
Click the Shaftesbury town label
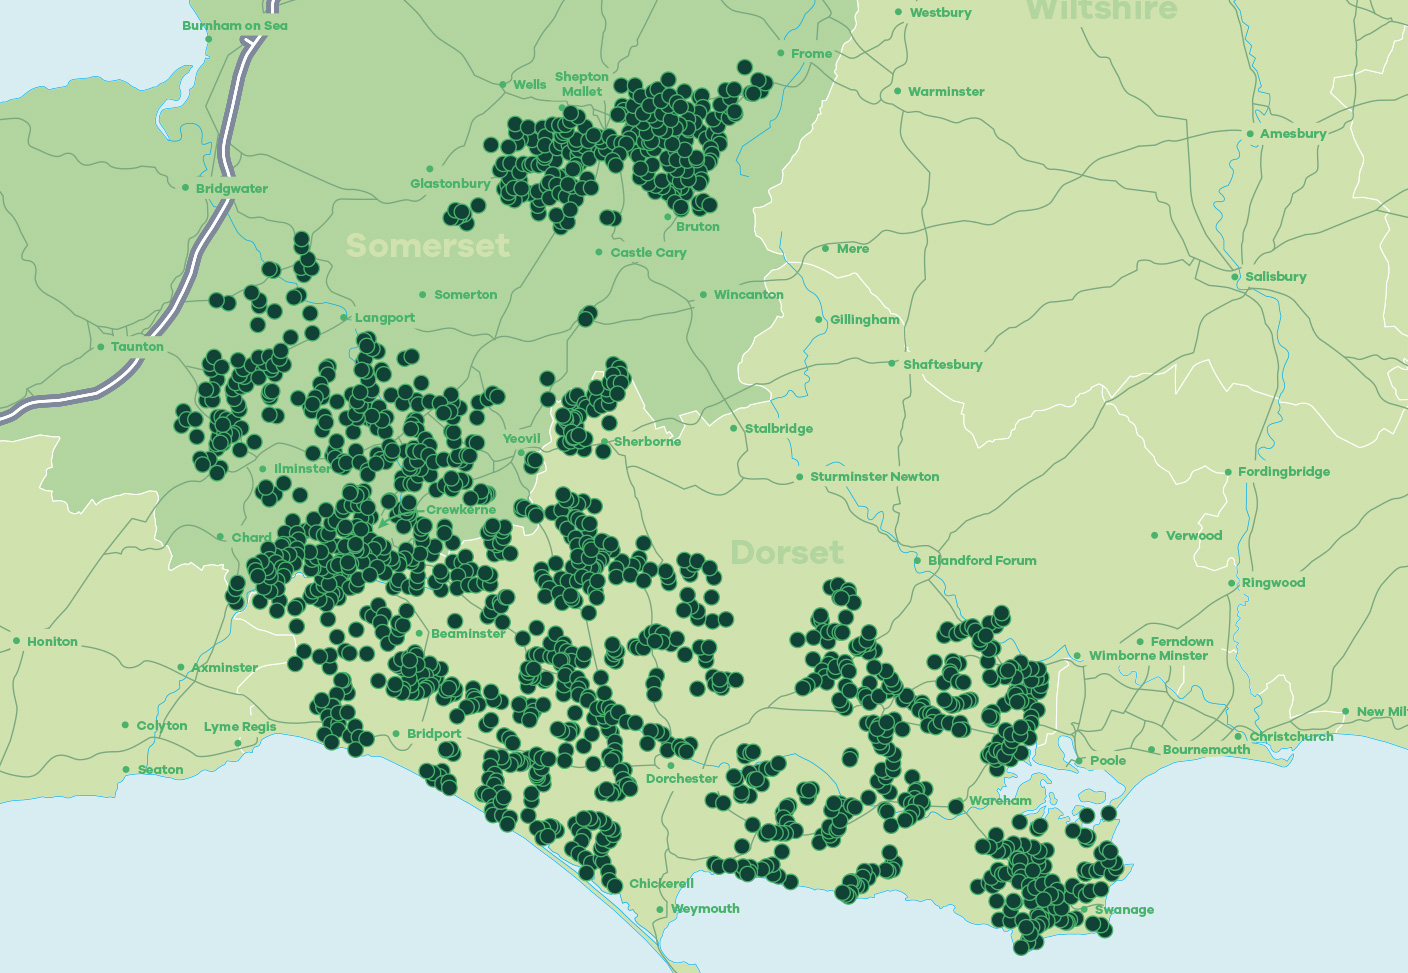(x=942, y=365)
